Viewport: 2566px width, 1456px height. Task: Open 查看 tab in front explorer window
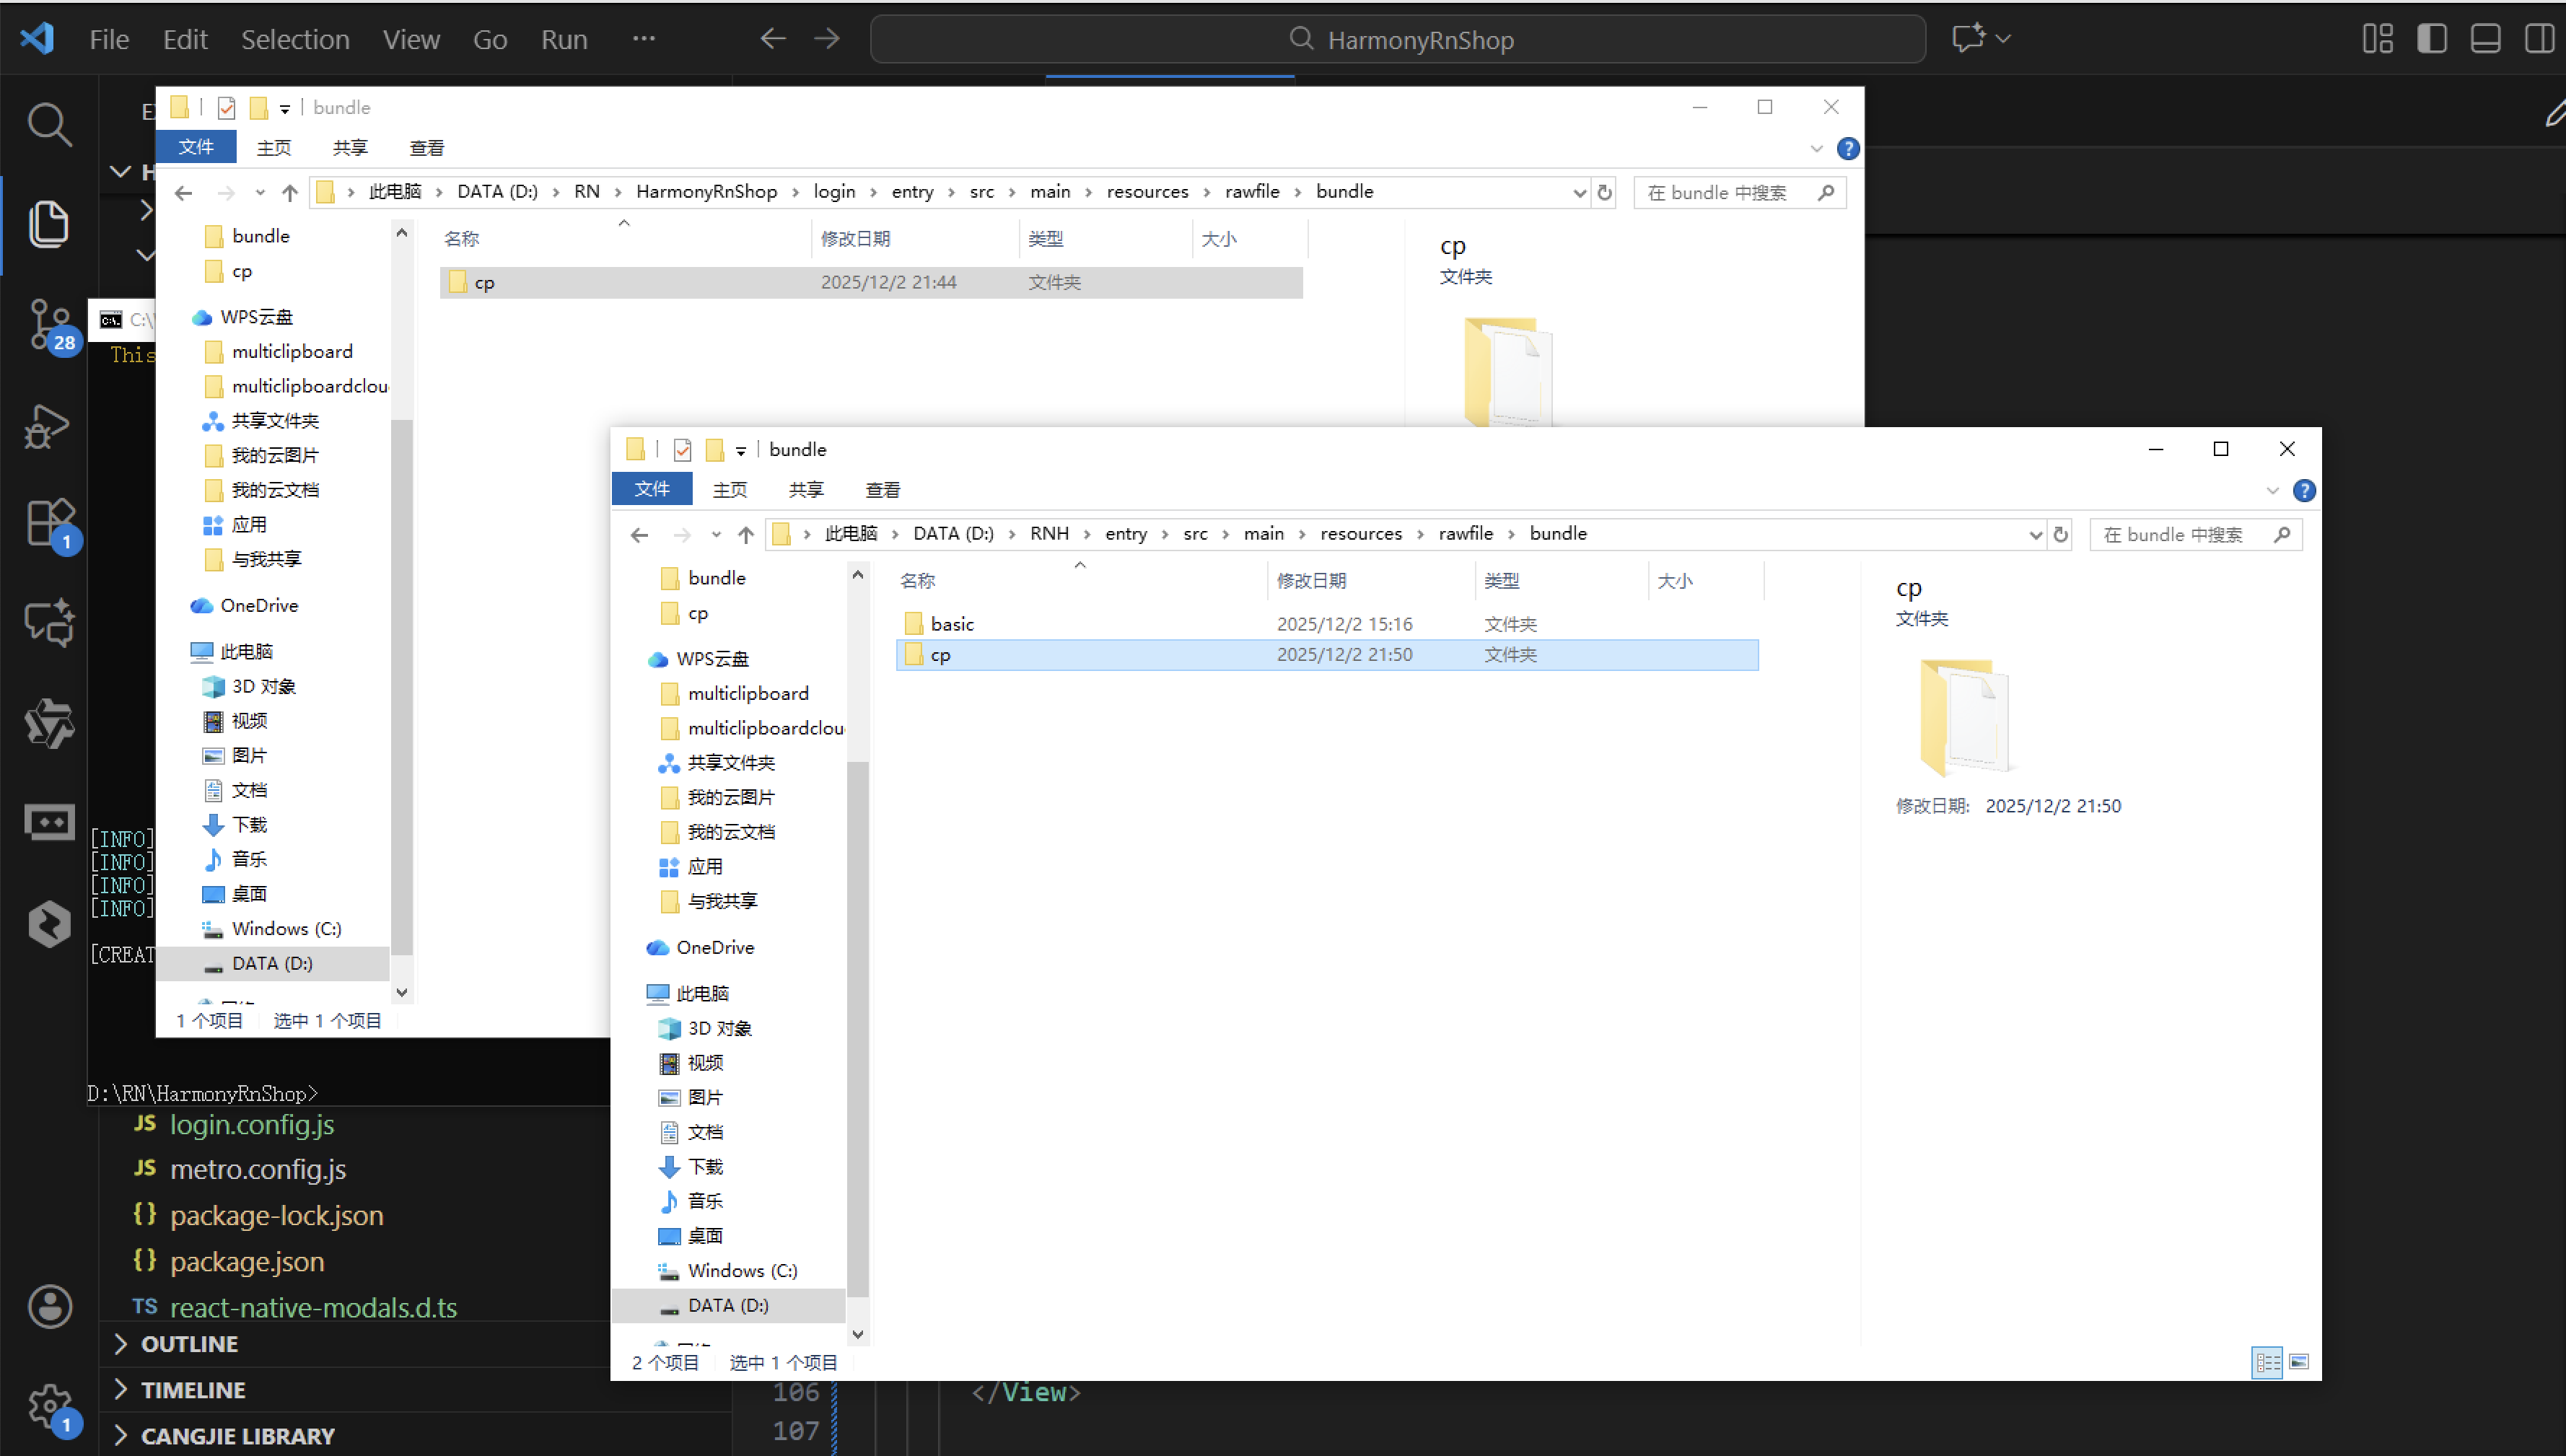click(x=882, y=490)
